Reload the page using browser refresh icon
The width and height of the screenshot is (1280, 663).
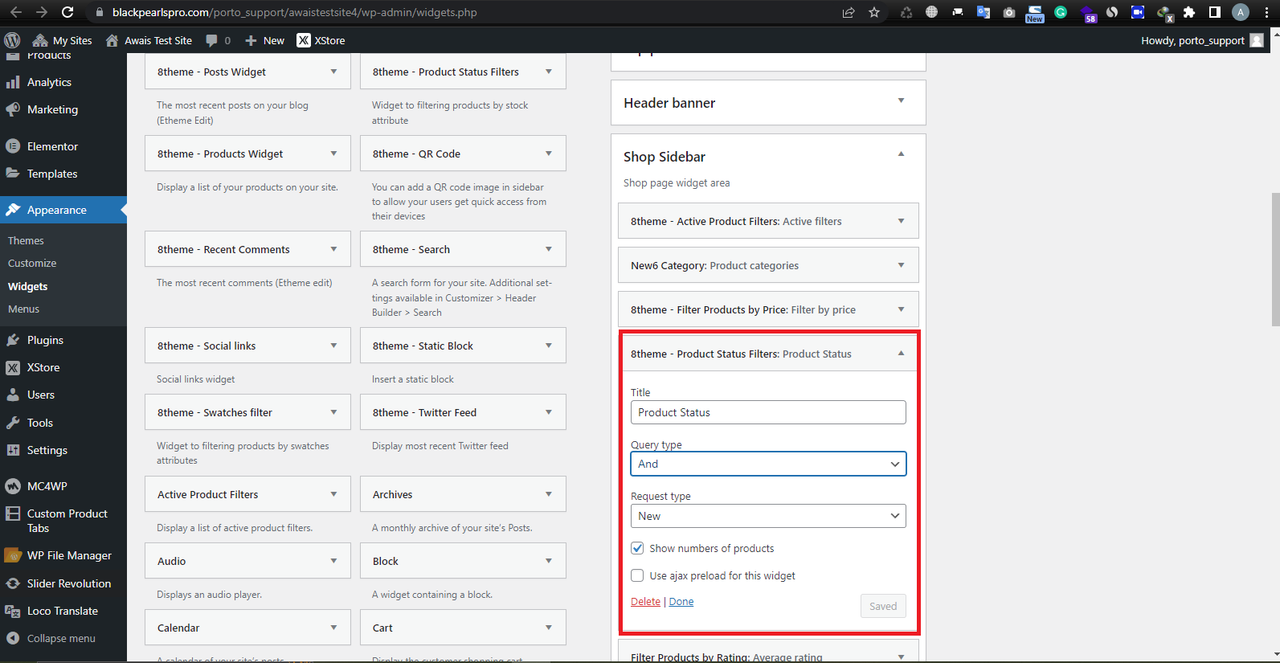pyautogui.click(x=67, y=13)
